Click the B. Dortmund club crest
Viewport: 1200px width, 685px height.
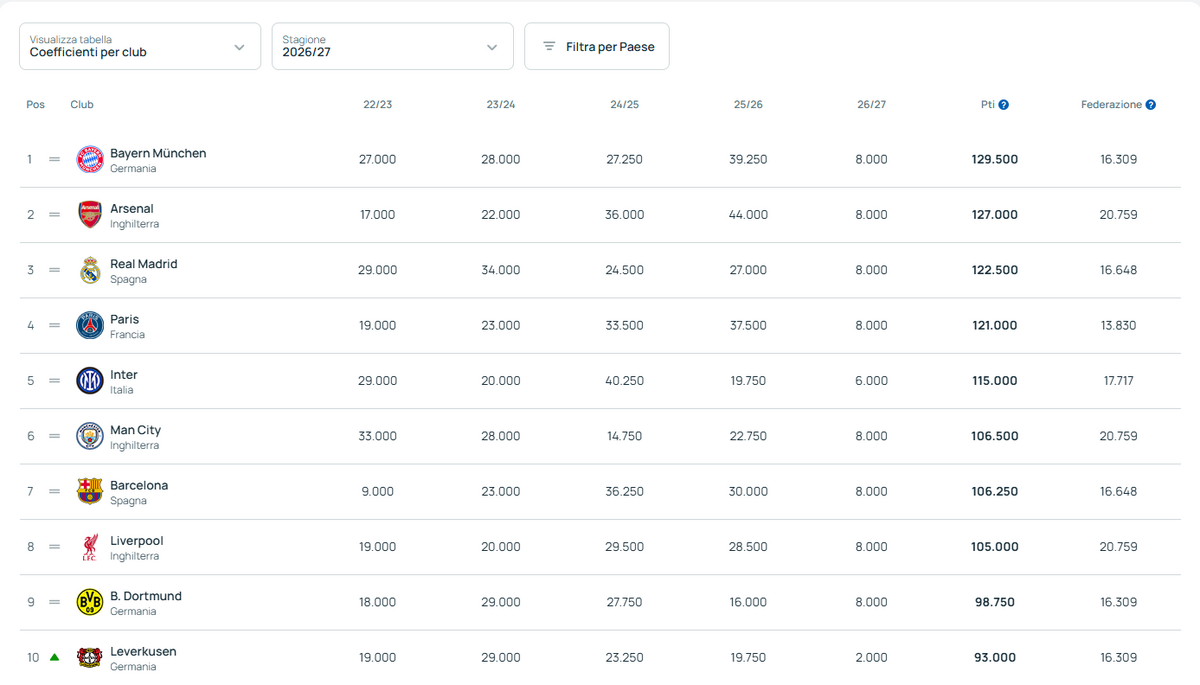pyautogui.click(x=90, y=602)
